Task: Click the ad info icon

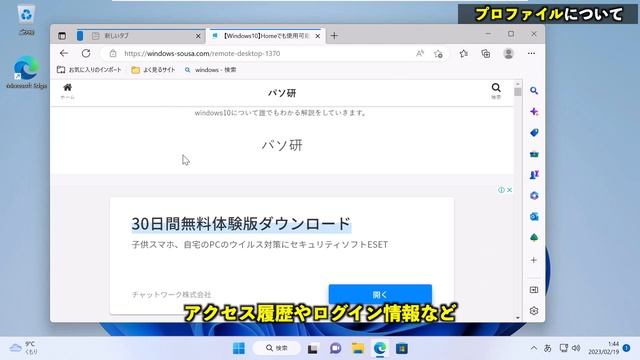Action: coord(501,190)
